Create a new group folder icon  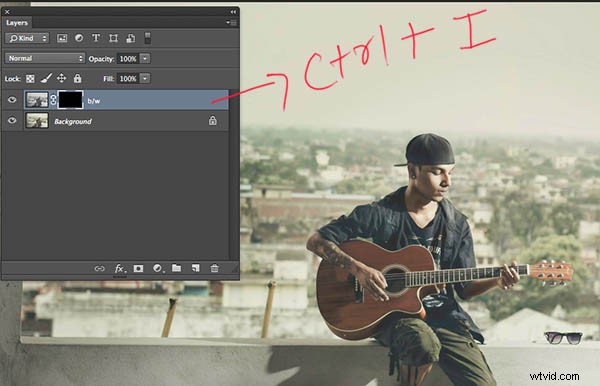(x=176, y=268)
